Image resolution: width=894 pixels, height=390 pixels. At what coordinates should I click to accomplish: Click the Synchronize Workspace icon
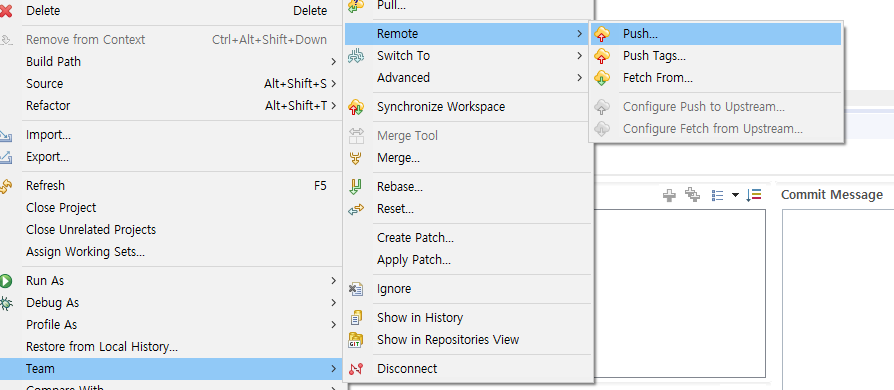[356, 107]
